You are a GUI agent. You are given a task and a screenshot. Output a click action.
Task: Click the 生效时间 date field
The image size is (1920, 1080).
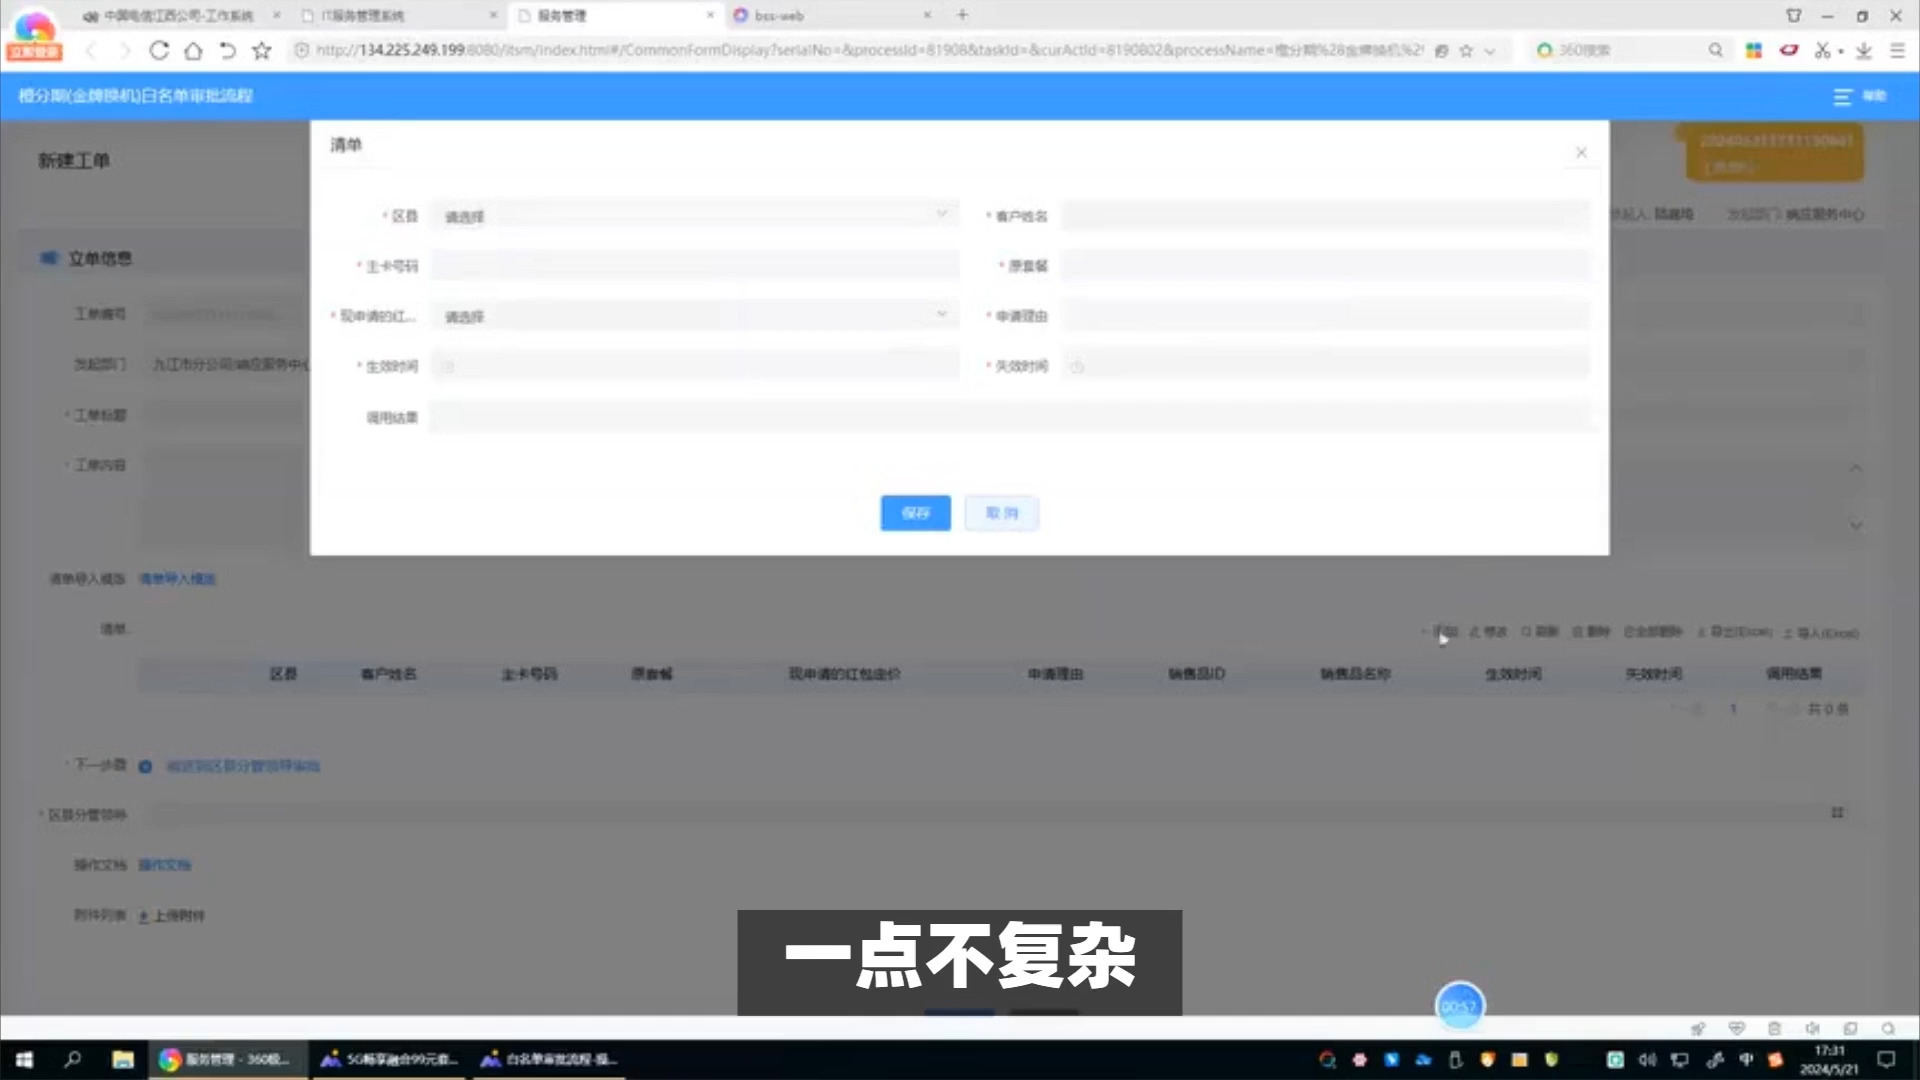[694, 366]
